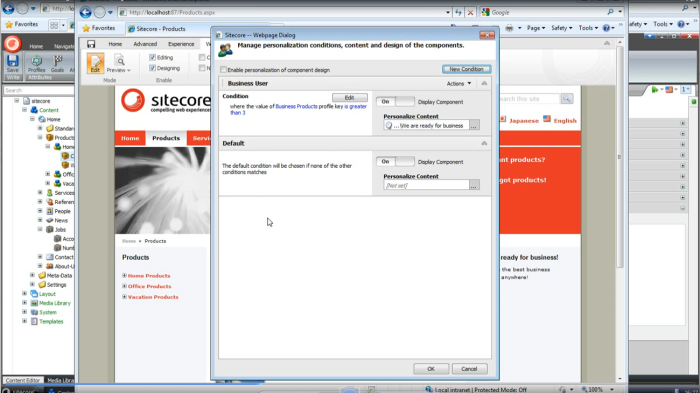Click the Sitecore round logo button
This screenshot has width=700, height=393.
[12, 44]
